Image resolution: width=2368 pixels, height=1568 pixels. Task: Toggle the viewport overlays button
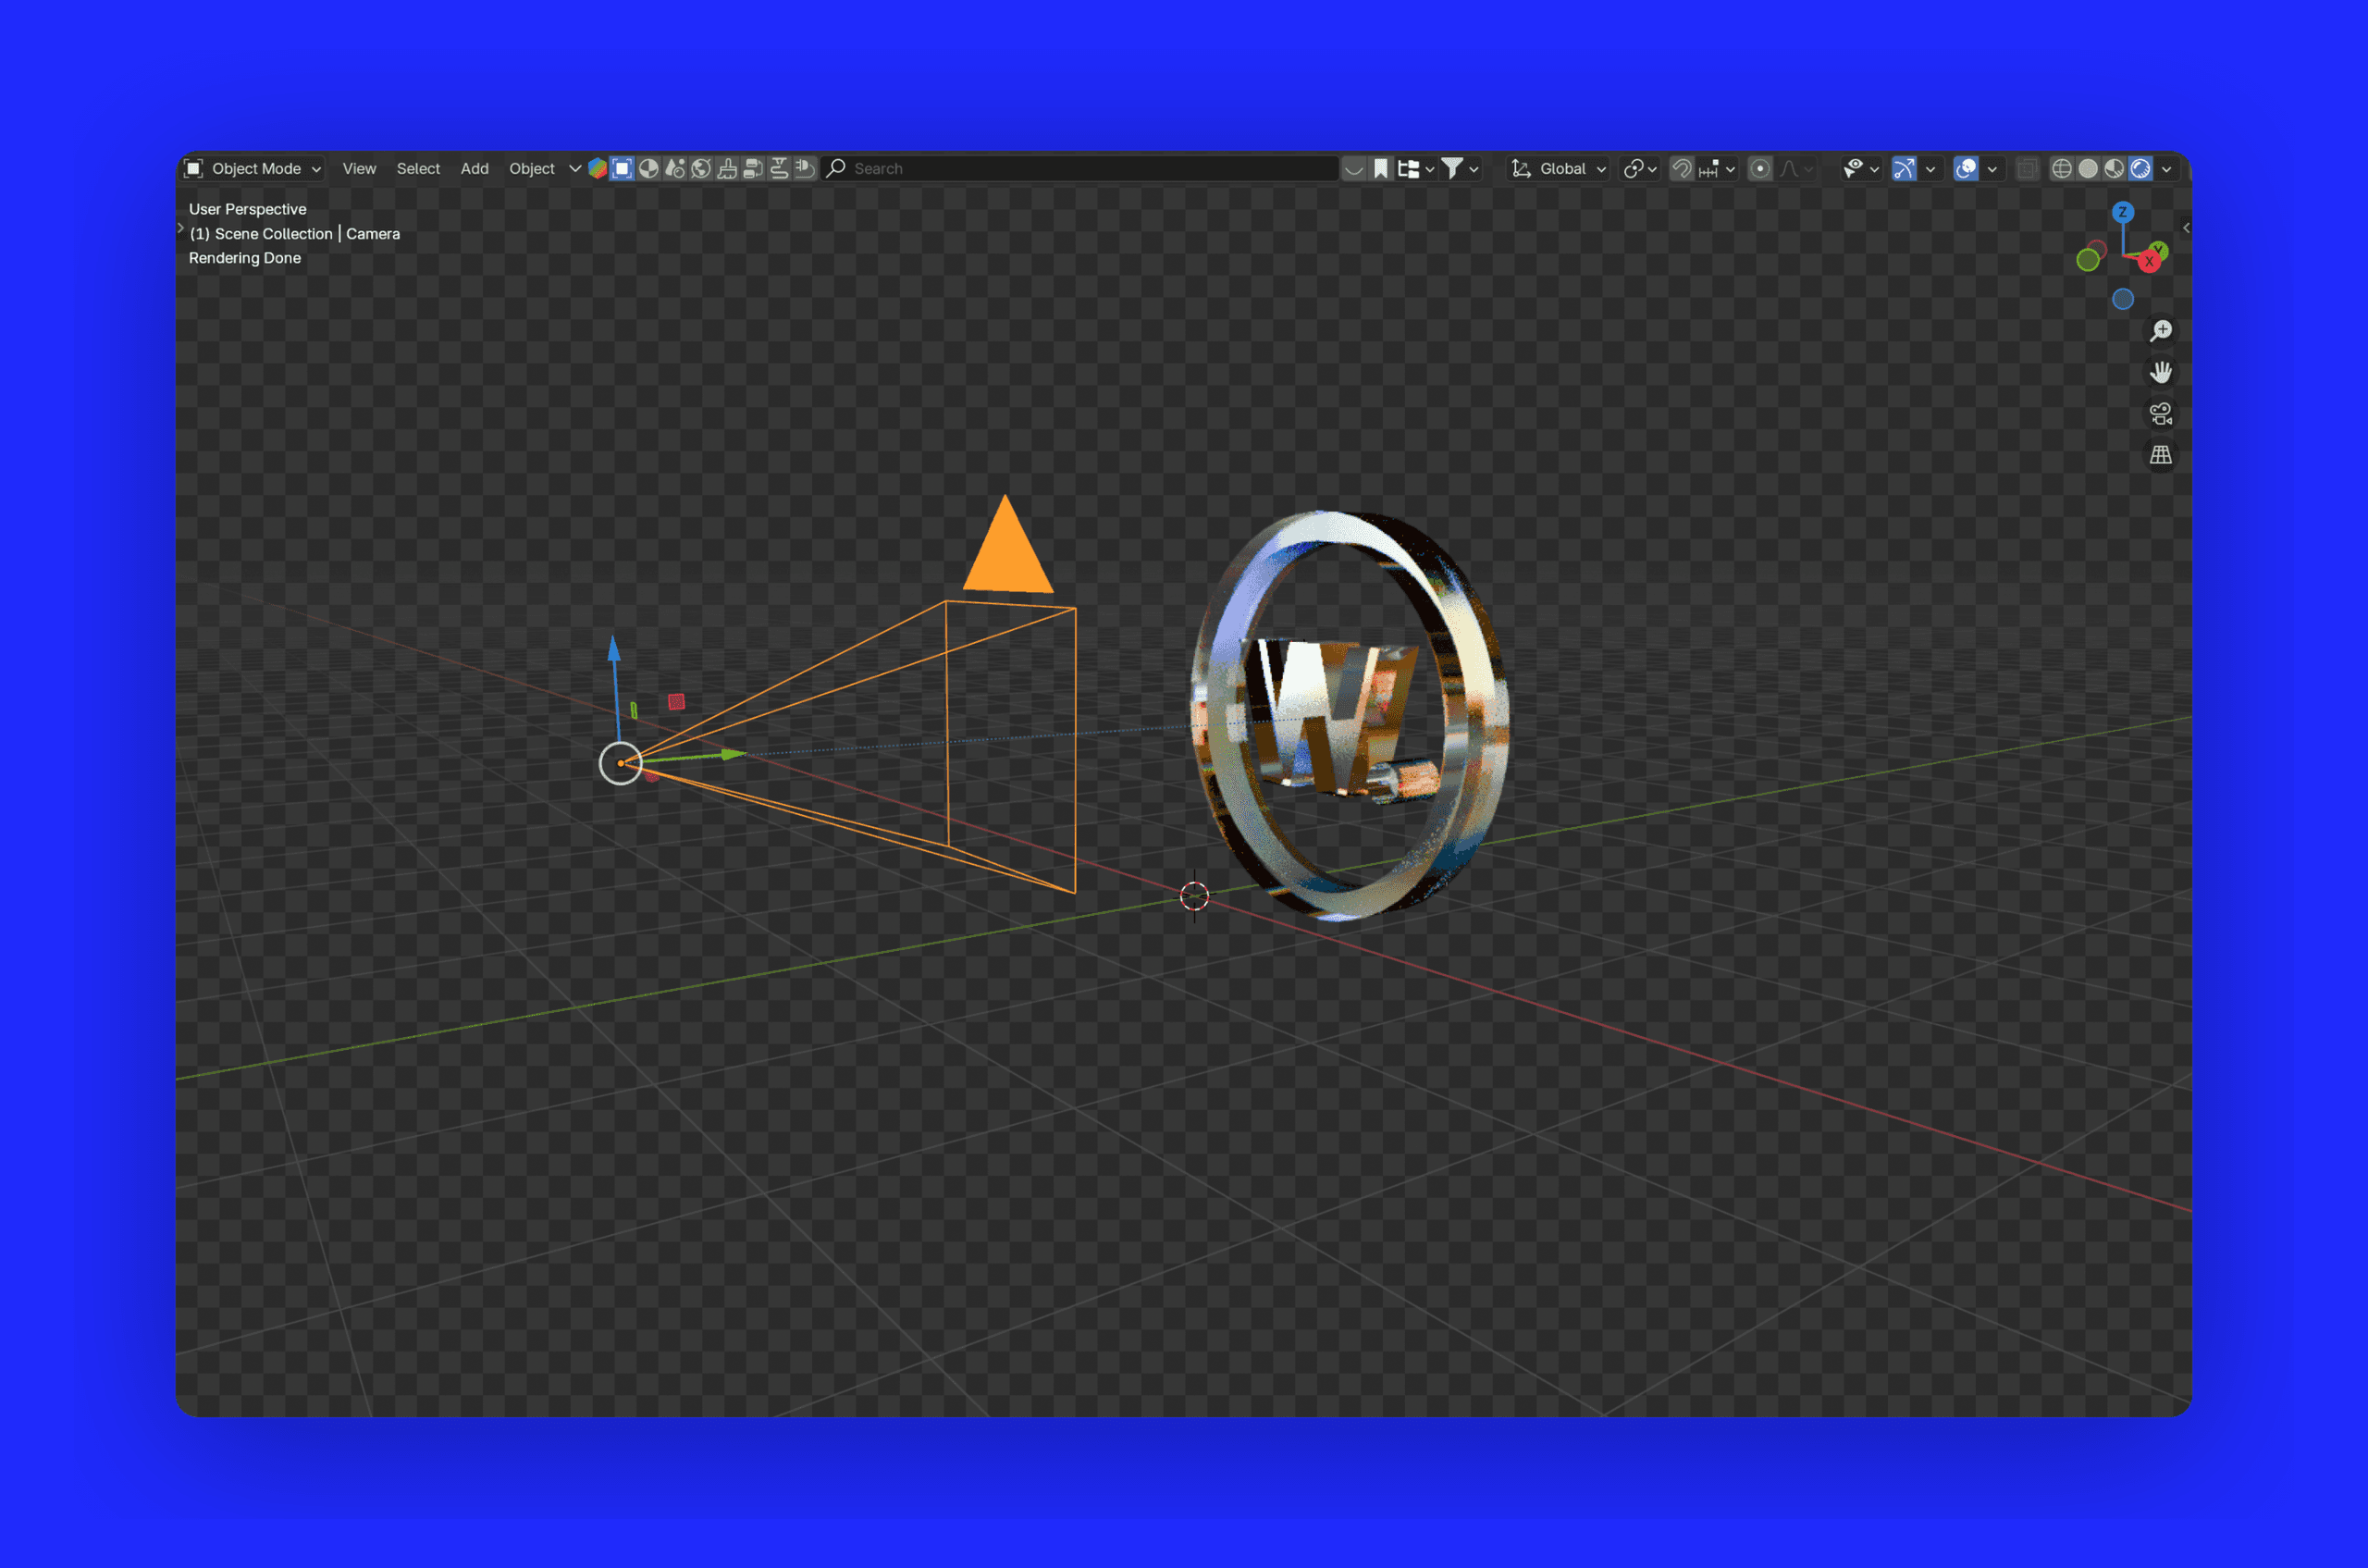pyautogui.click(x=1966, y=169)
